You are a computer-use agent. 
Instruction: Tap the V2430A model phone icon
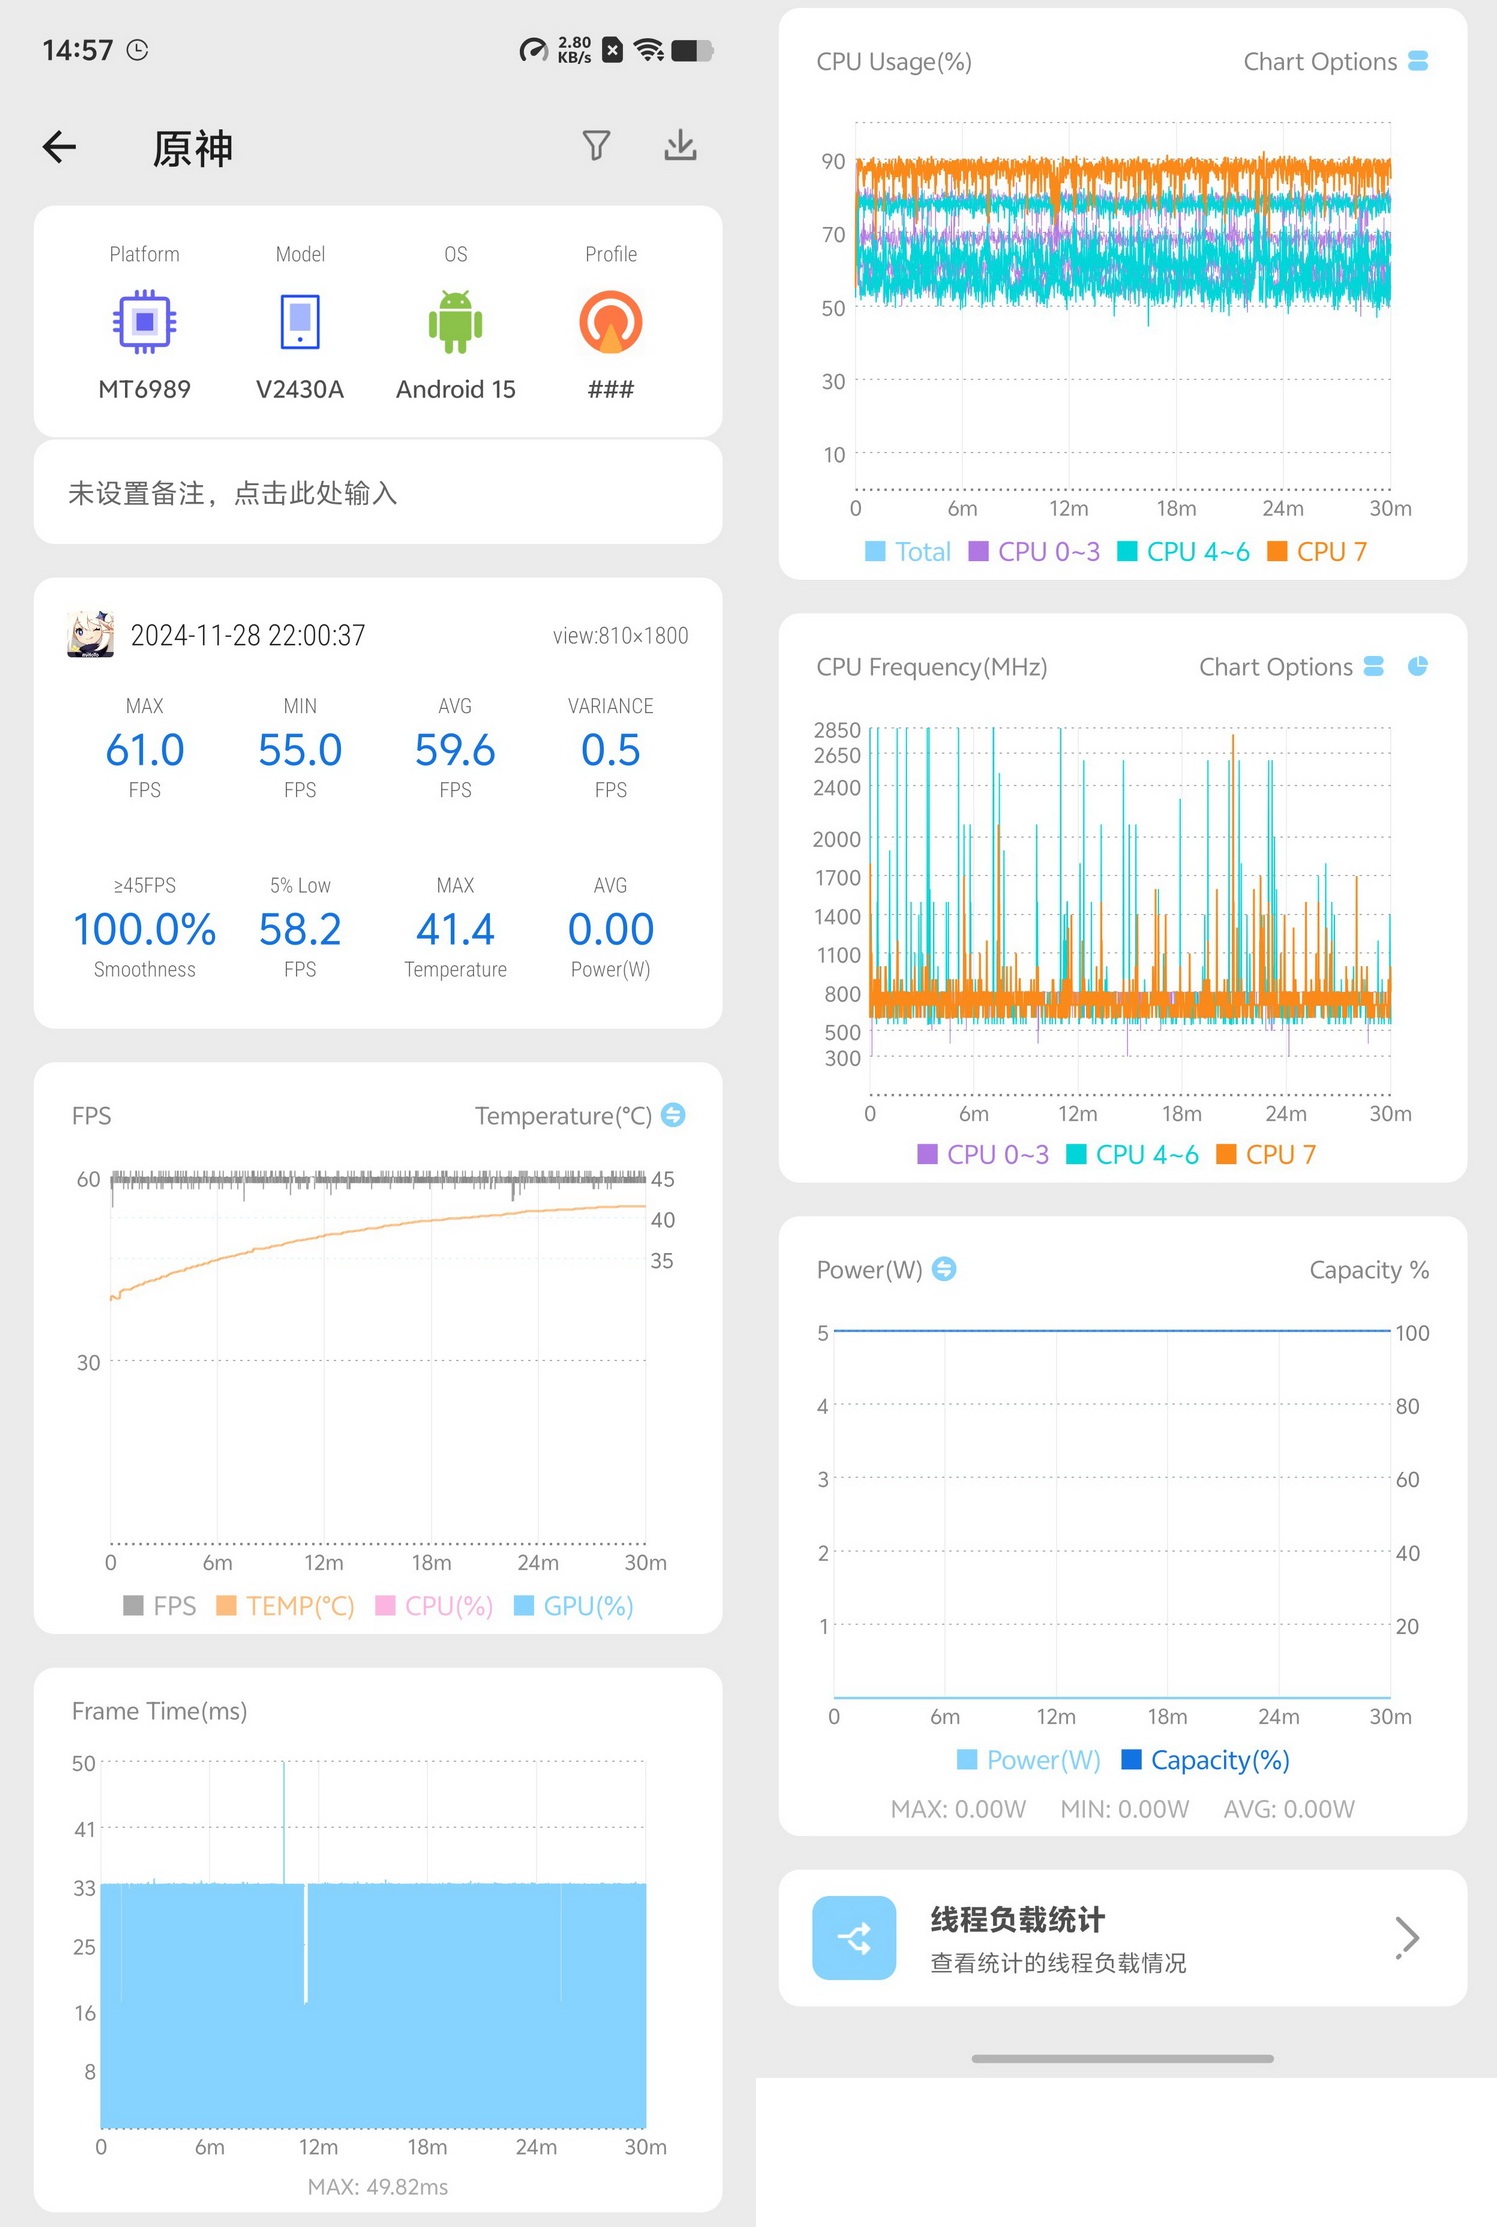click(300, 322)
